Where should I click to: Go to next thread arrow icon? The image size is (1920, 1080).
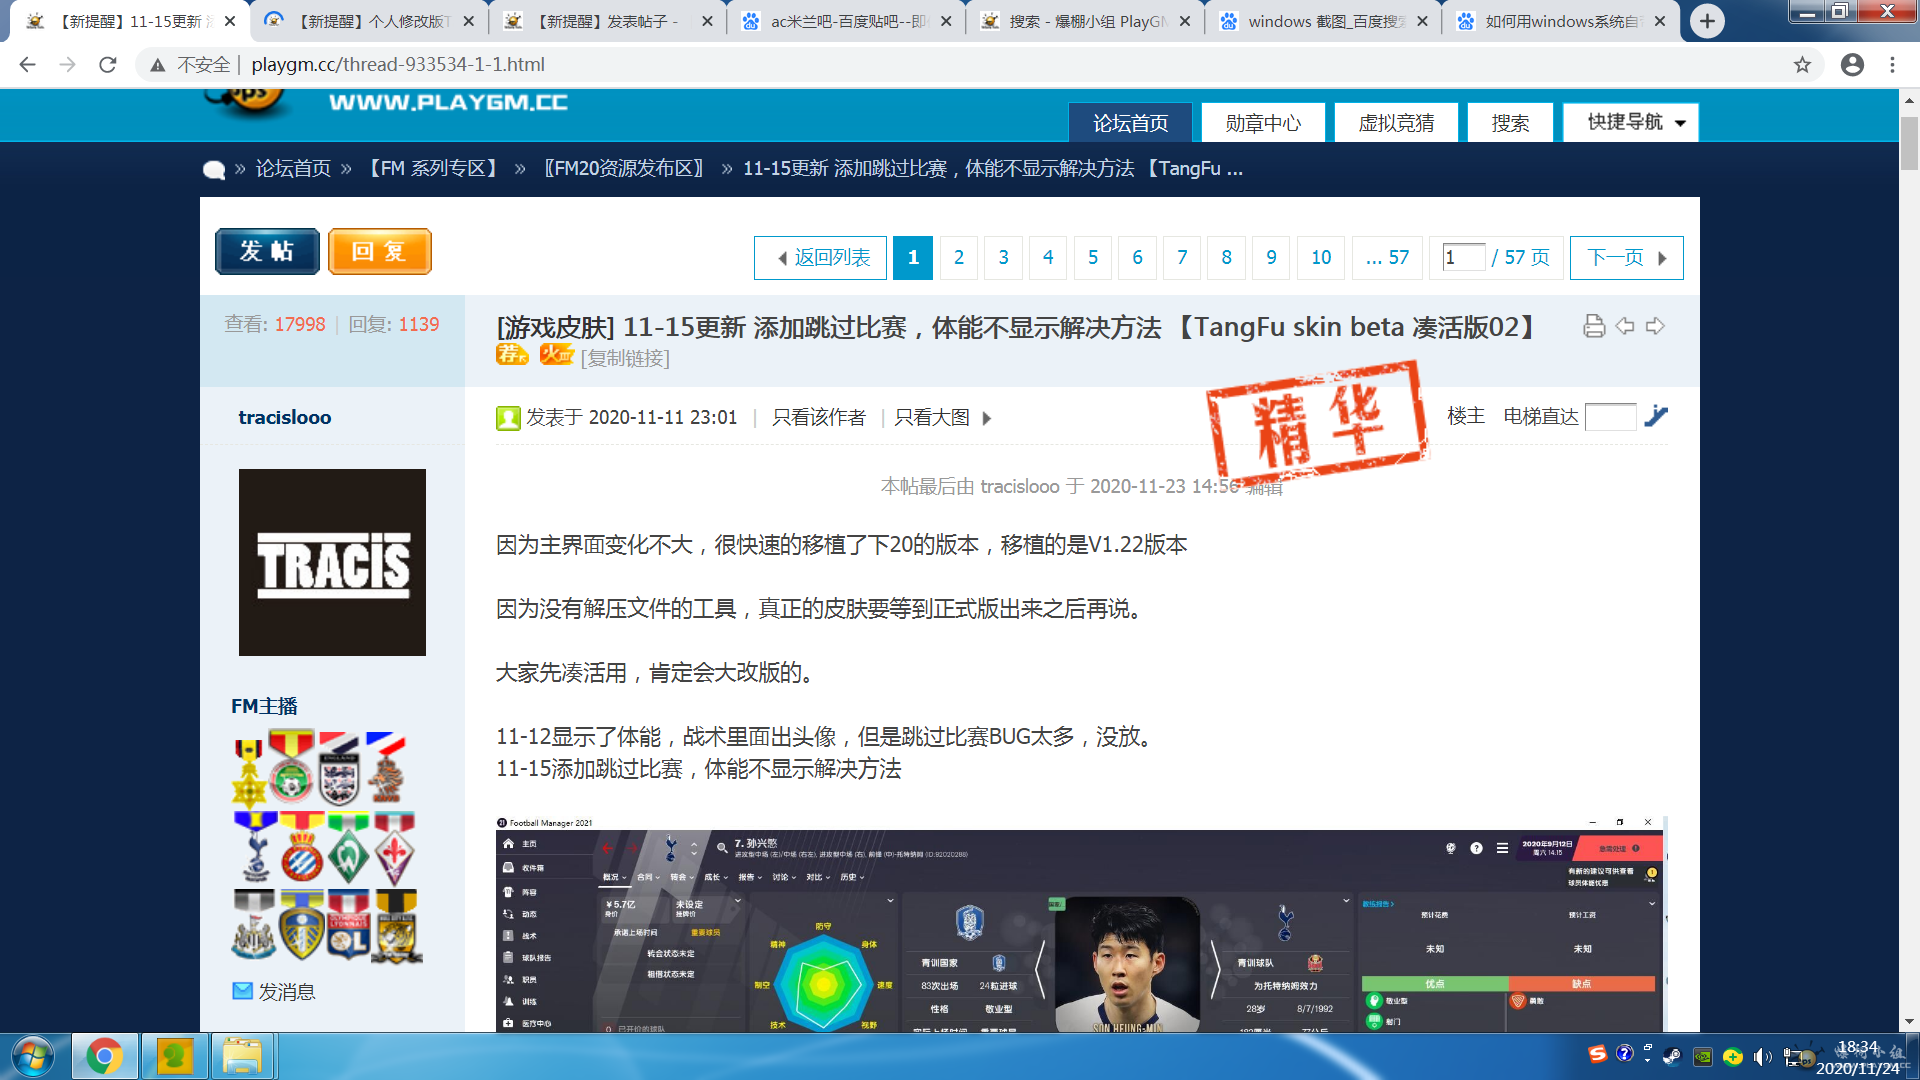coord(1655,326)
